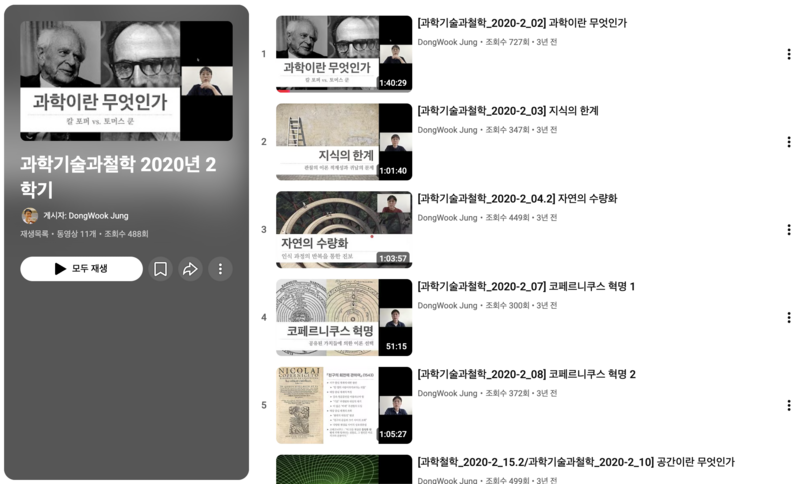Open video title [과학기술과철학_2020-2_04.2] 자연의 수량화
800x484 pixels.
(x=517, y=198)
